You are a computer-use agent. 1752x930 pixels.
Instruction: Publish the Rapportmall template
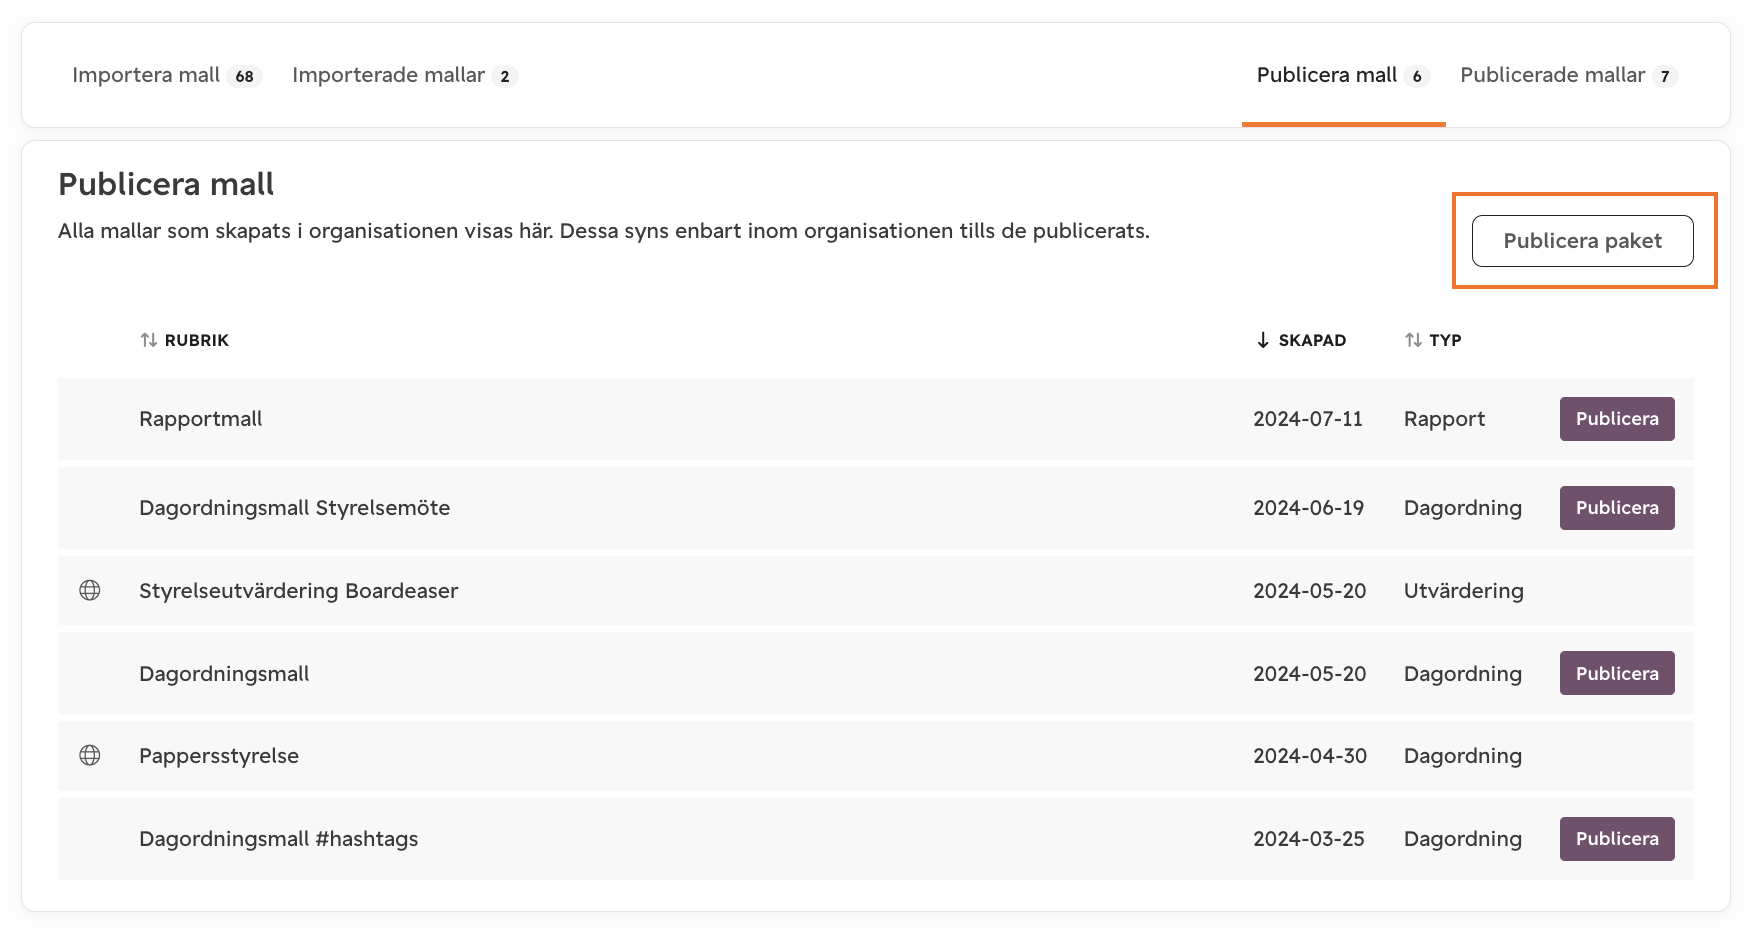click(x=1617, y=419)
